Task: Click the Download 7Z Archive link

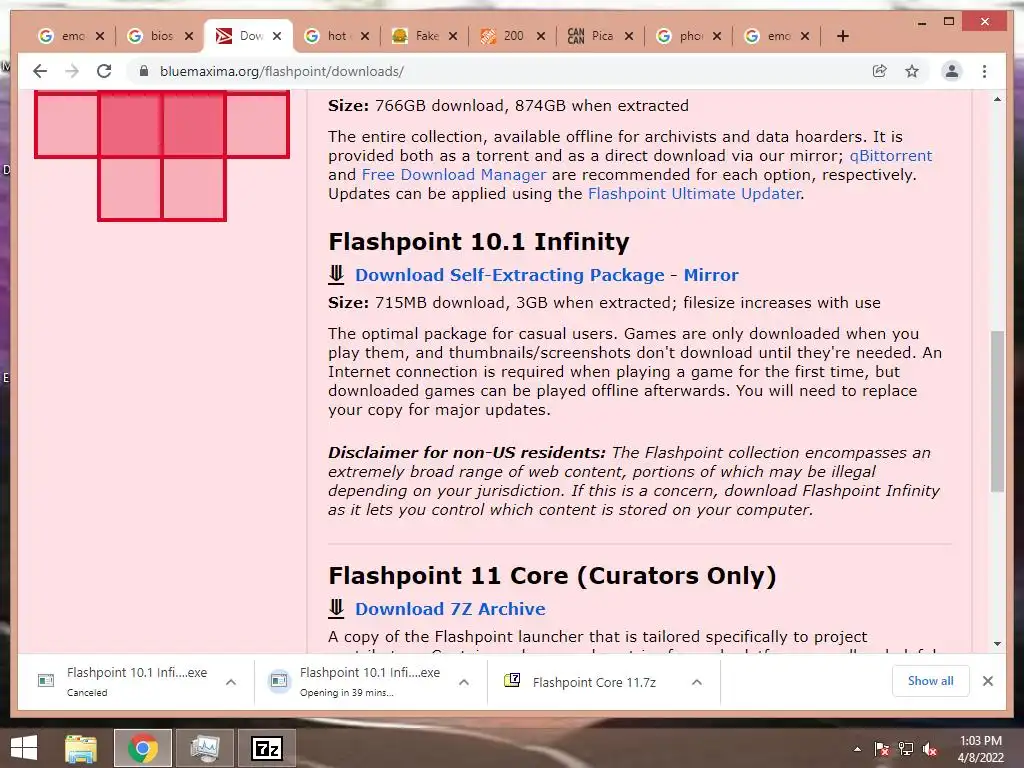Action: pos(450,609)
